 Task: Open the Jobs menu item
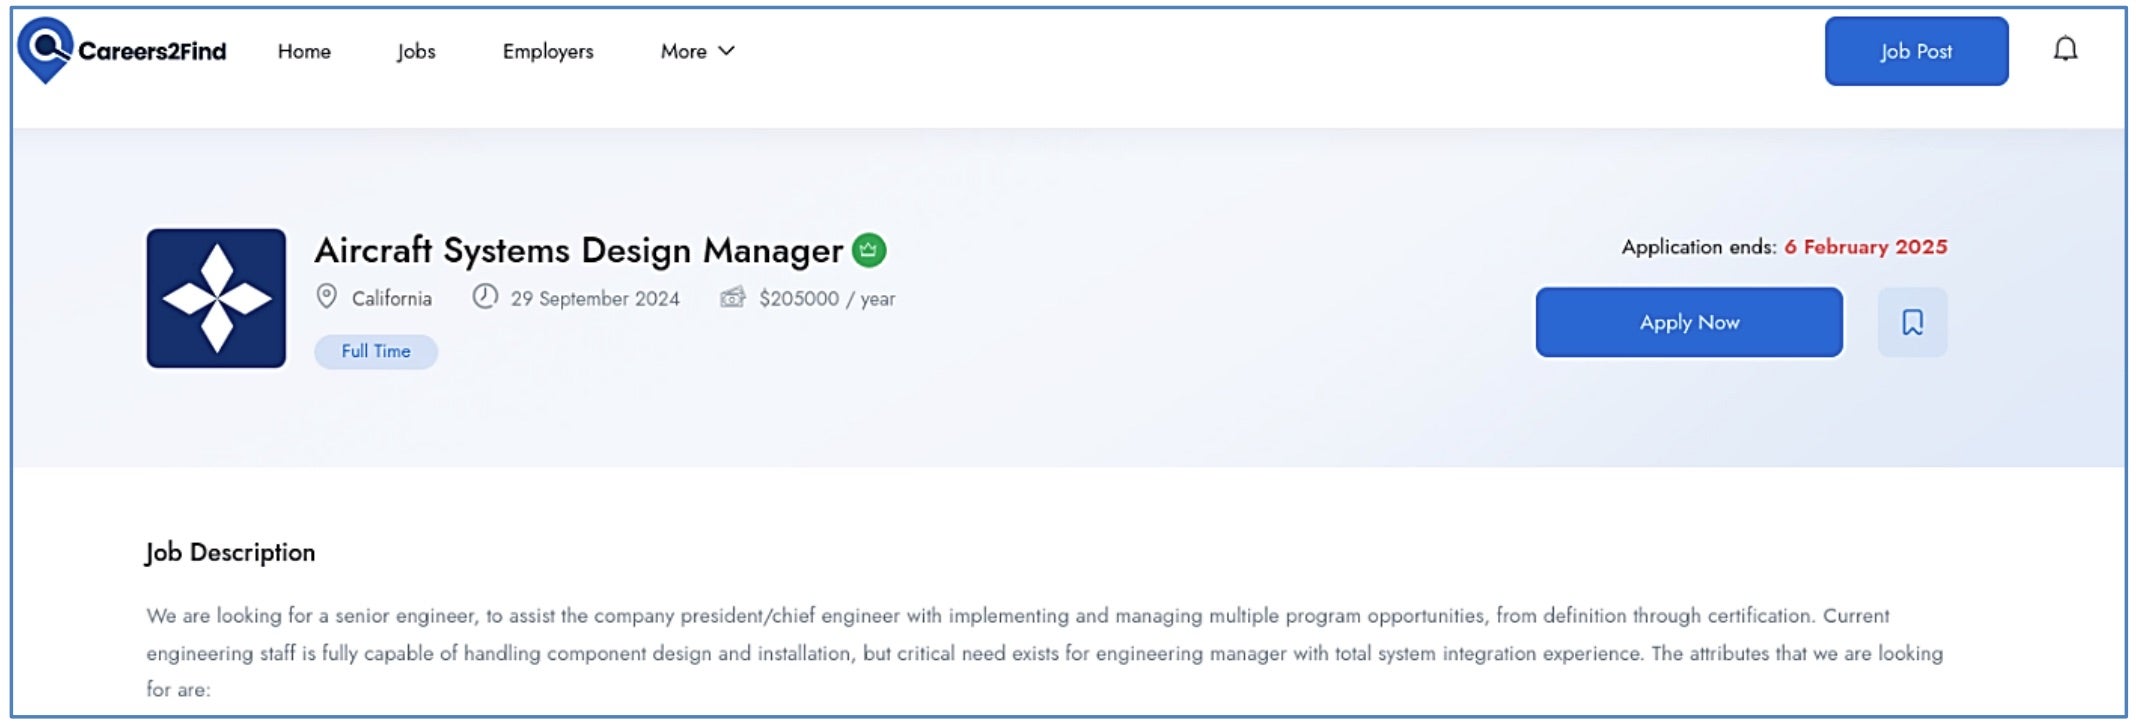click(416, 51)
